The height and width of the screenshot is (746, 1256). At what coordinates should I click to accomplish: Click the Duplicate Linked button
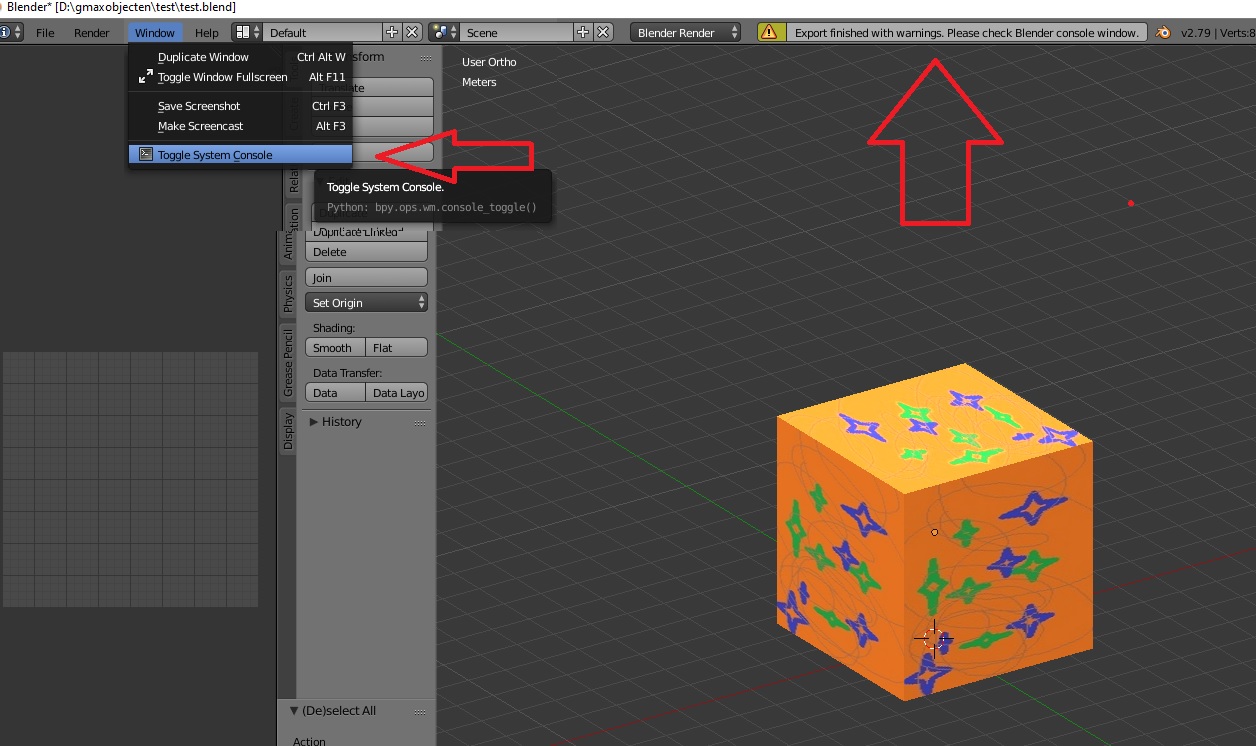[366, 231]
